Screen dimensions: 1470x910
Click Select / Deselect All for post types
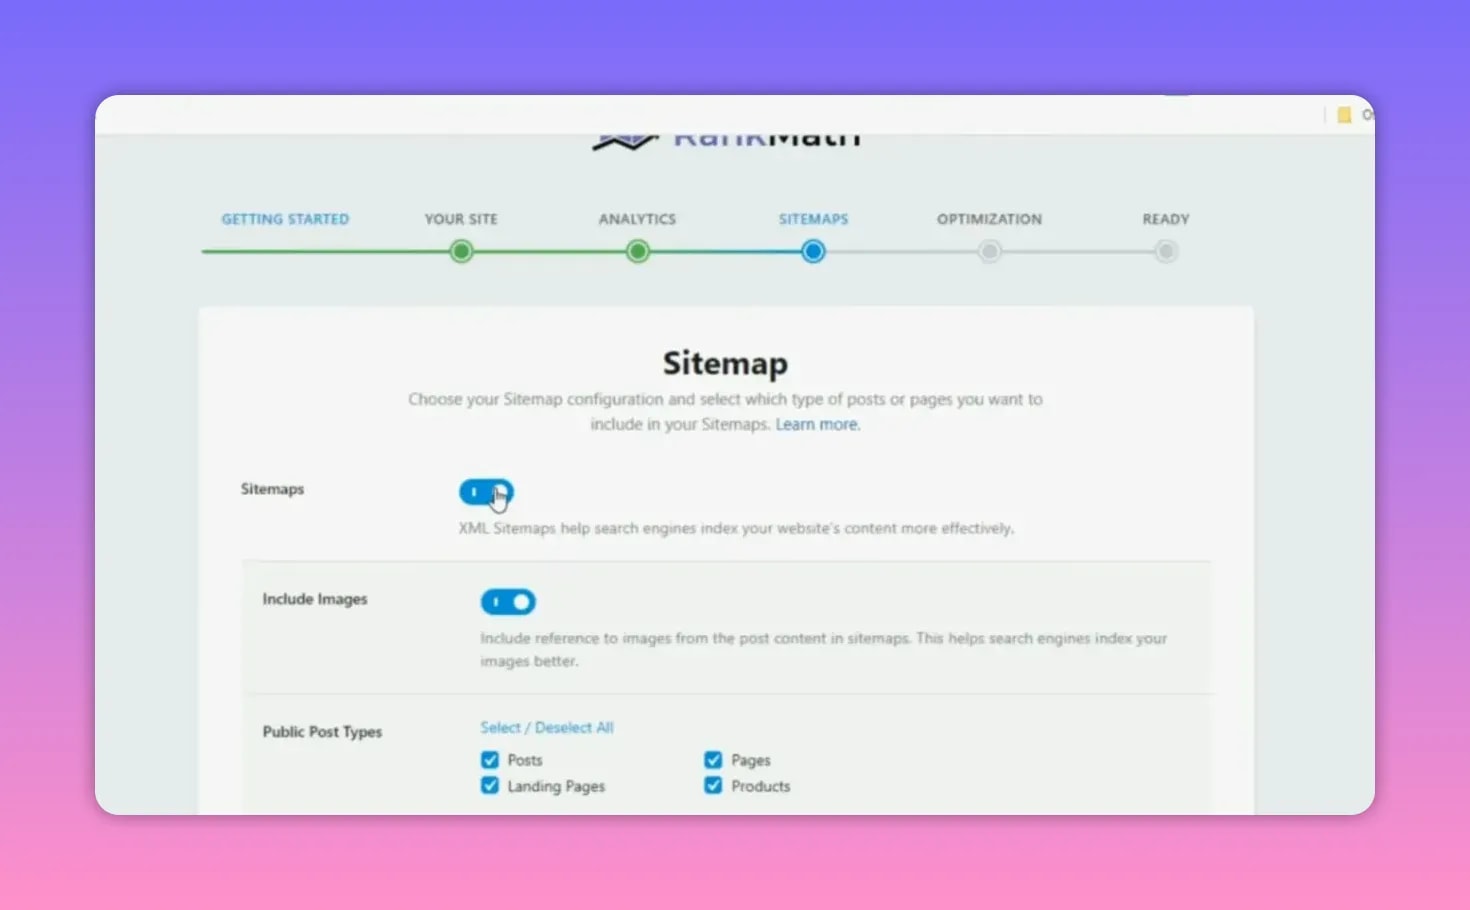click(x=547, y=727)
